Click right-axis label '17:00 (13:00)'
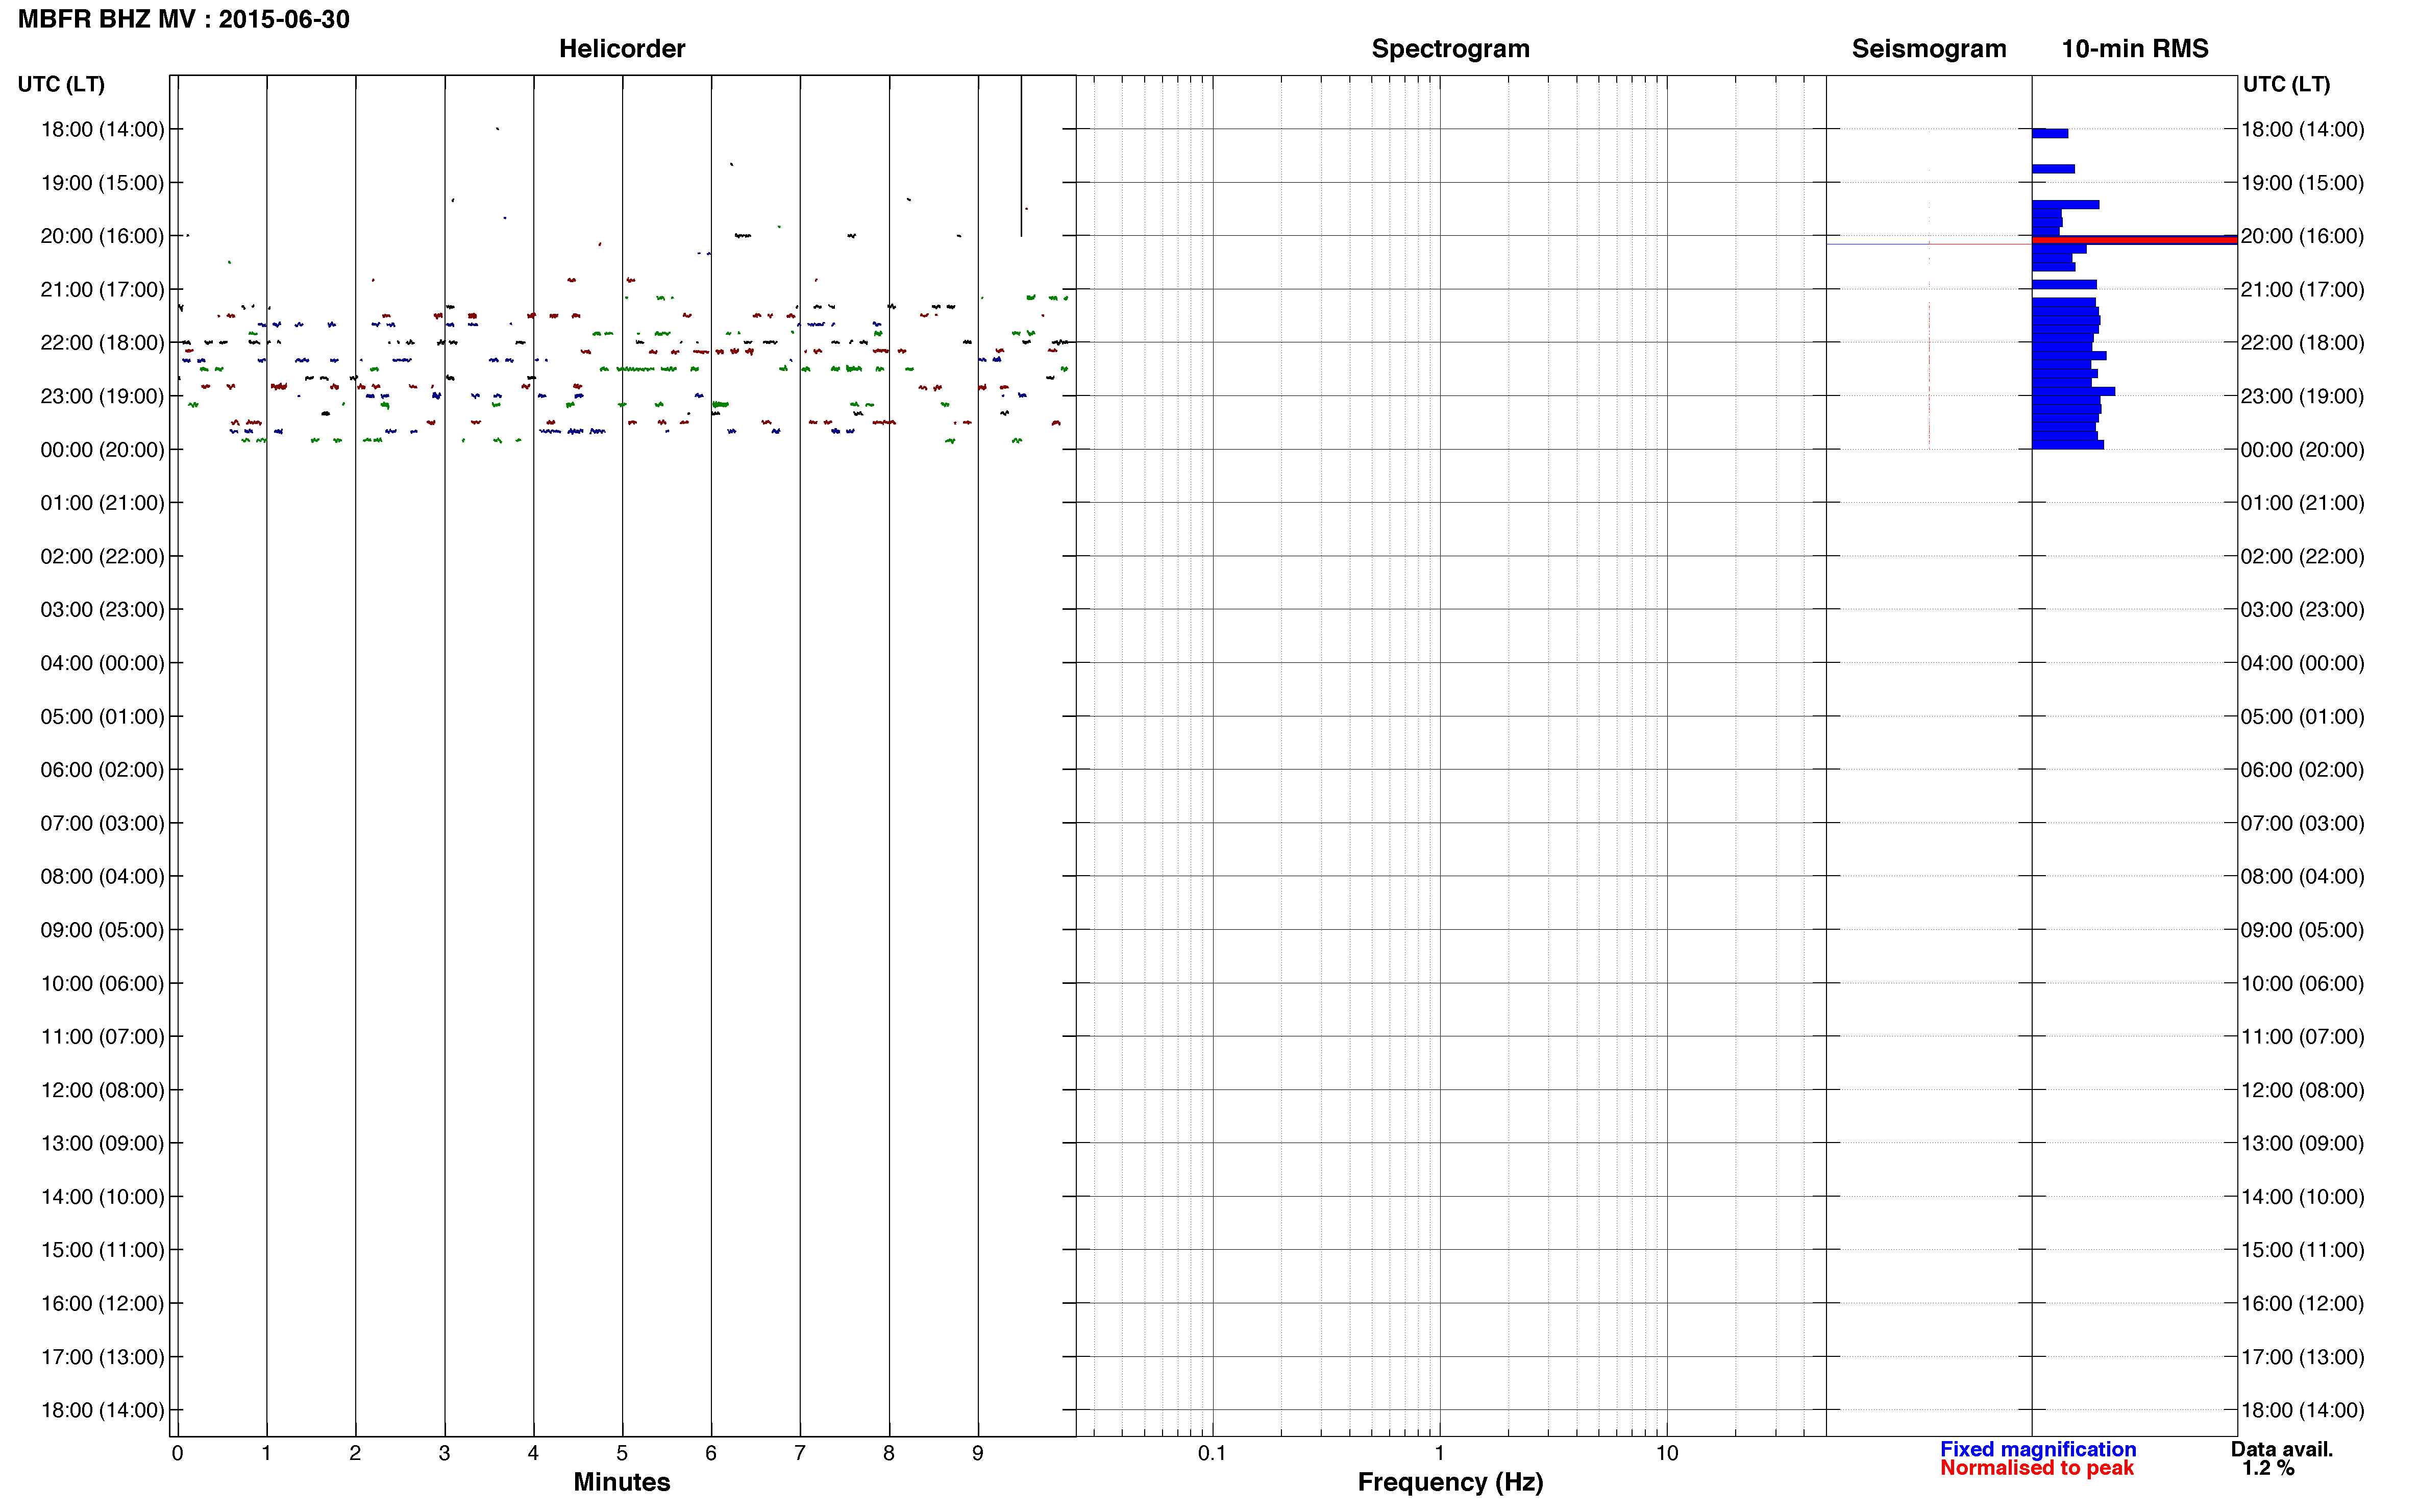2419x1512 pixels. [2302, 1357]
